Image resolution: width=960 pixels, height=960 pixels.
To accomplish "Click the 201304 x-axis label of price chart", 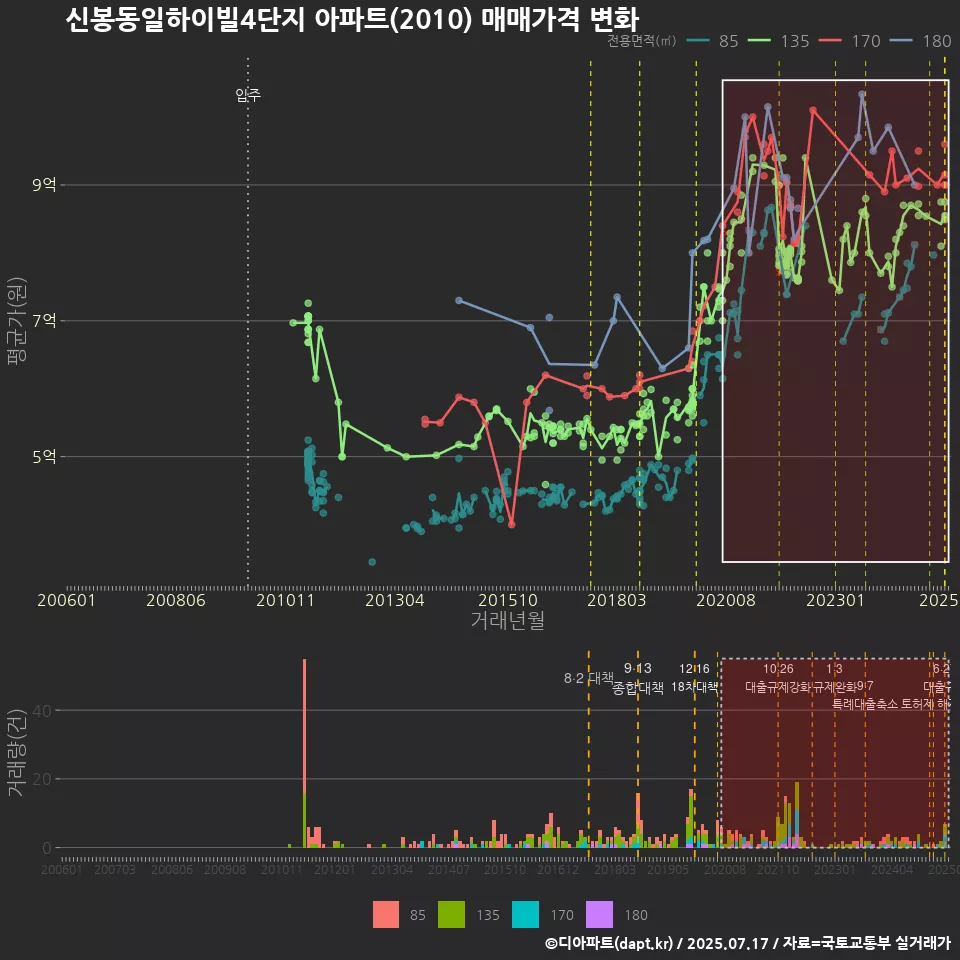I will [x=395, y=600].
